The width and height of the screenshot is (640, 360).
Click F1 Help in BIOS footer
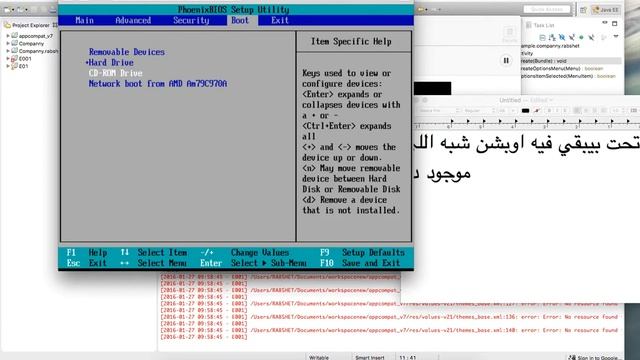click(87, 253)
